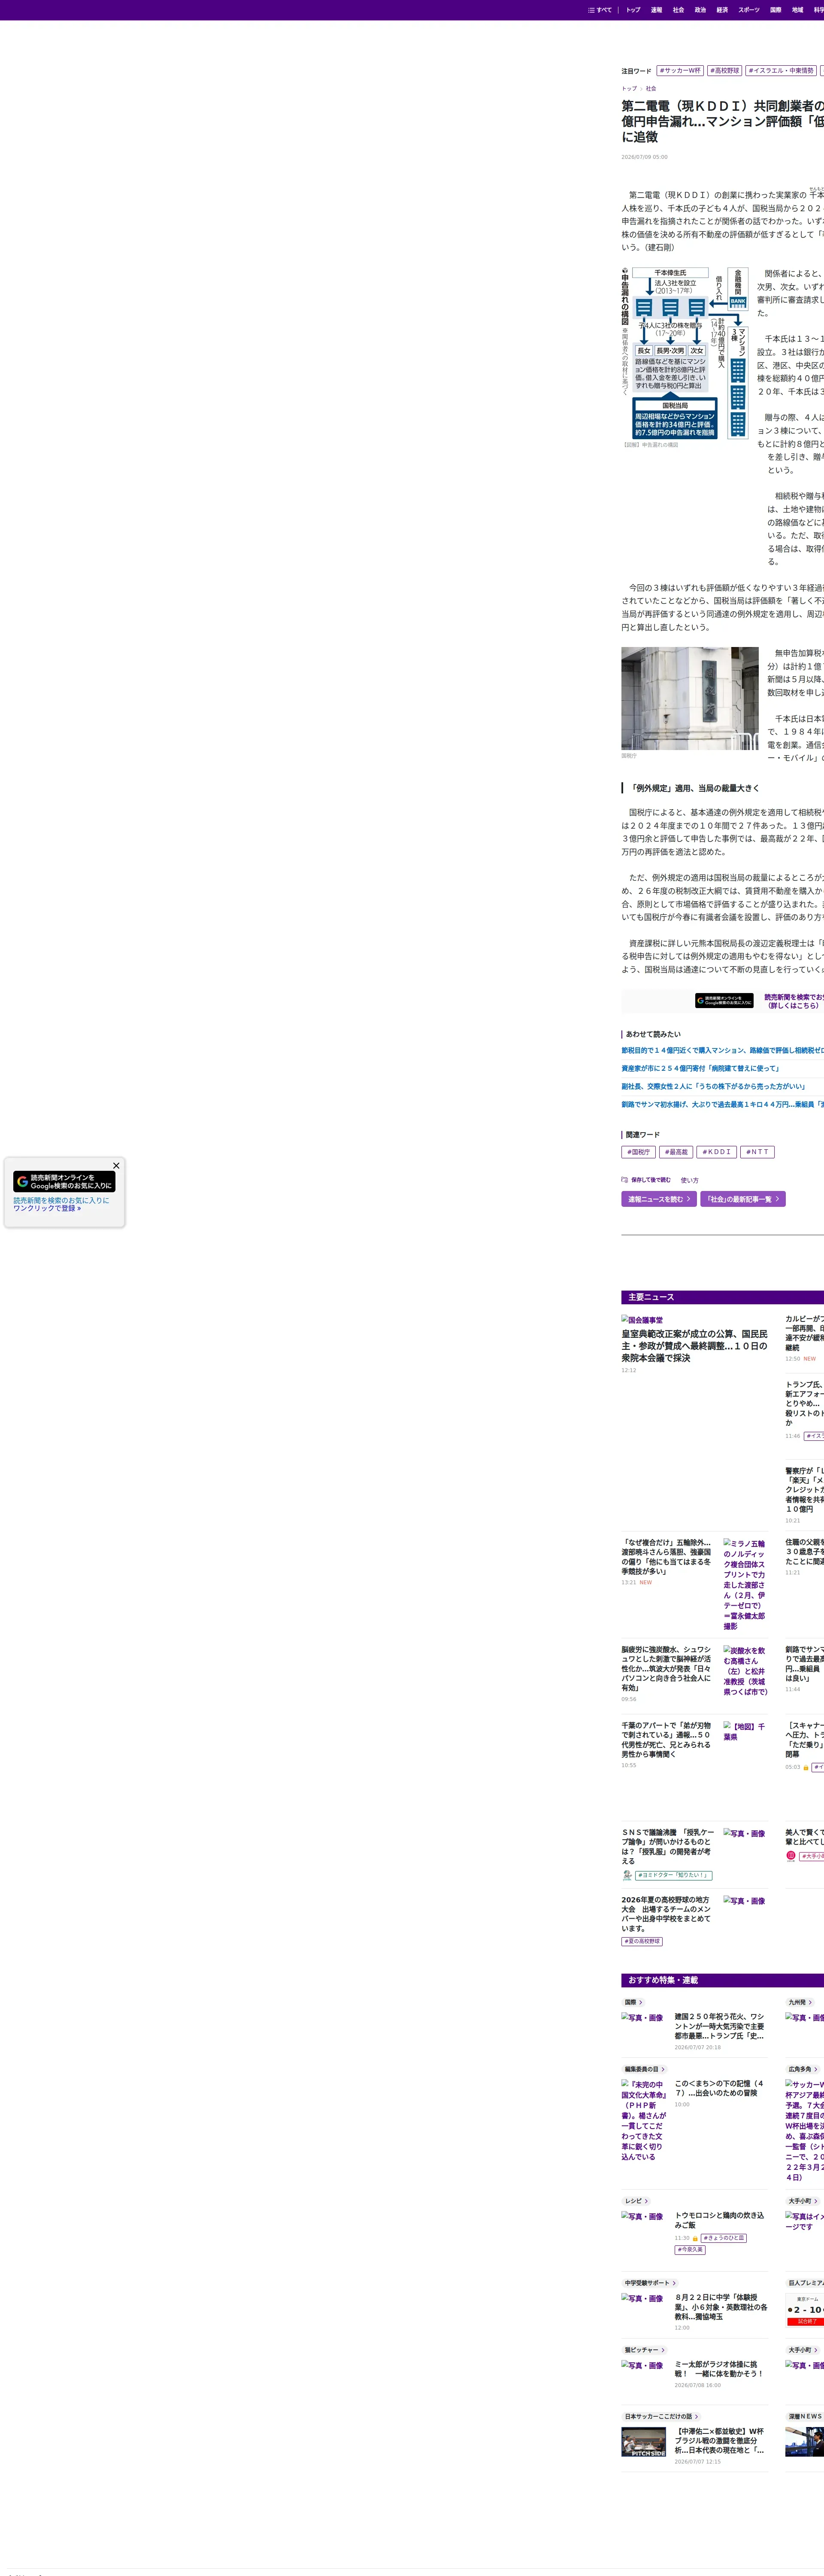Open the 経済 navigation item
824x2576 pixels.
click(722, 10)
